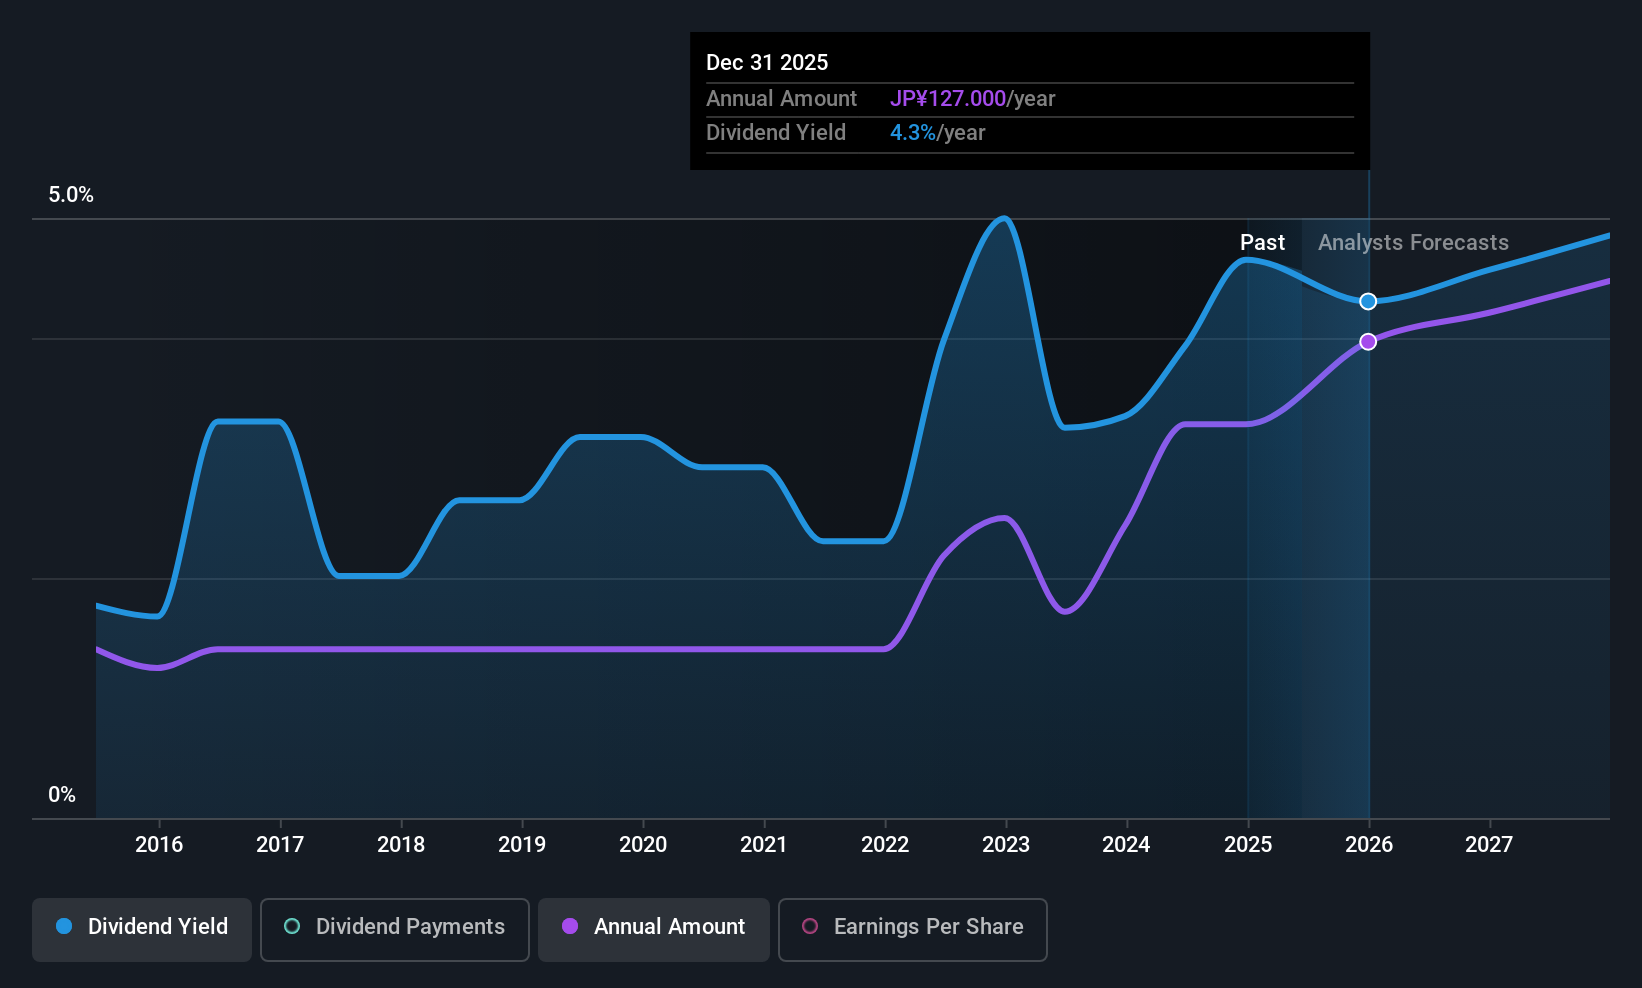Click the blue dividend yield marker at 2026
This screenshot has width=1642, height=988.
coord(1368,301)
